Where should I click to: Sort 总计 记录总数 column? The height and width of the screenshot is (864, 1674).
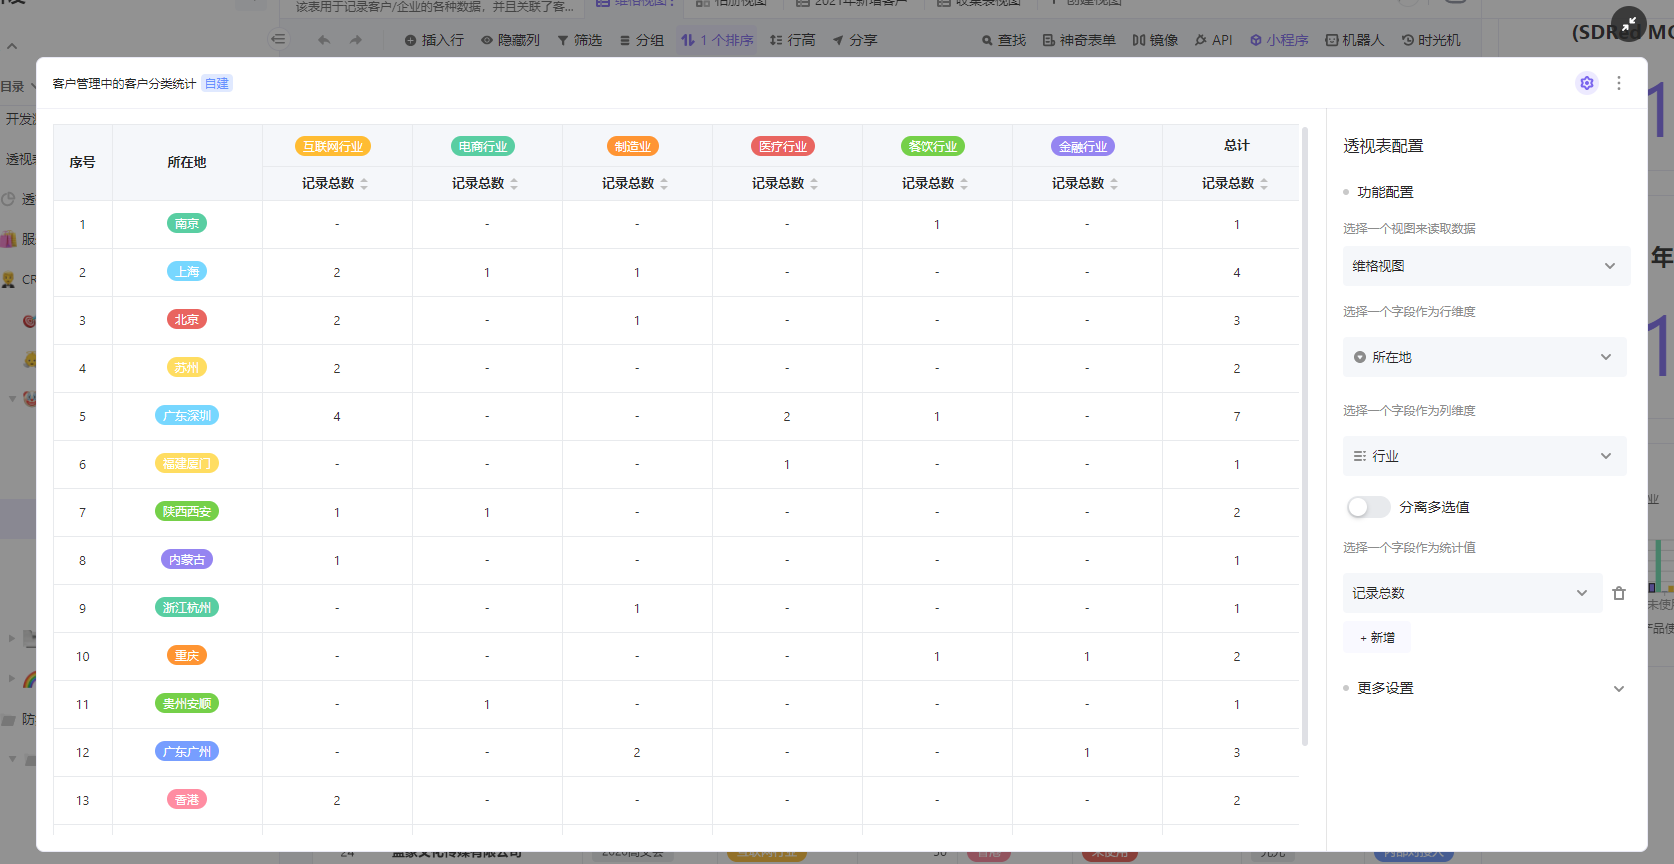point(1264,184)
